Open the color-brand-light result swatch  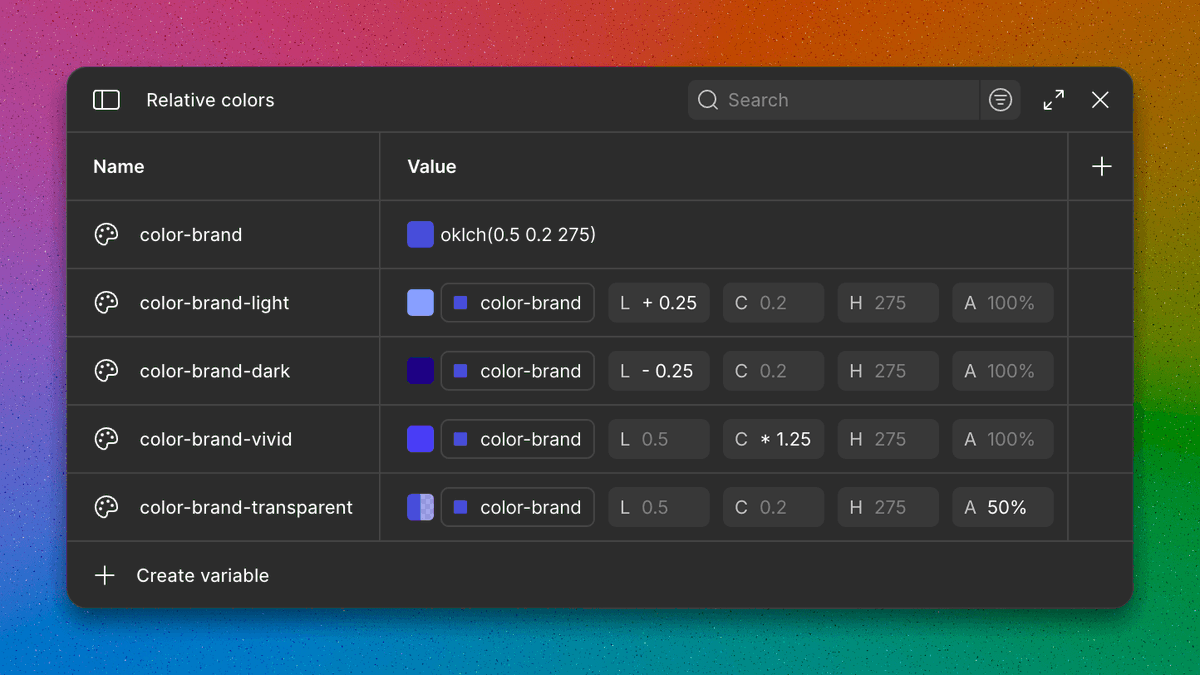(x=420, y=303)
